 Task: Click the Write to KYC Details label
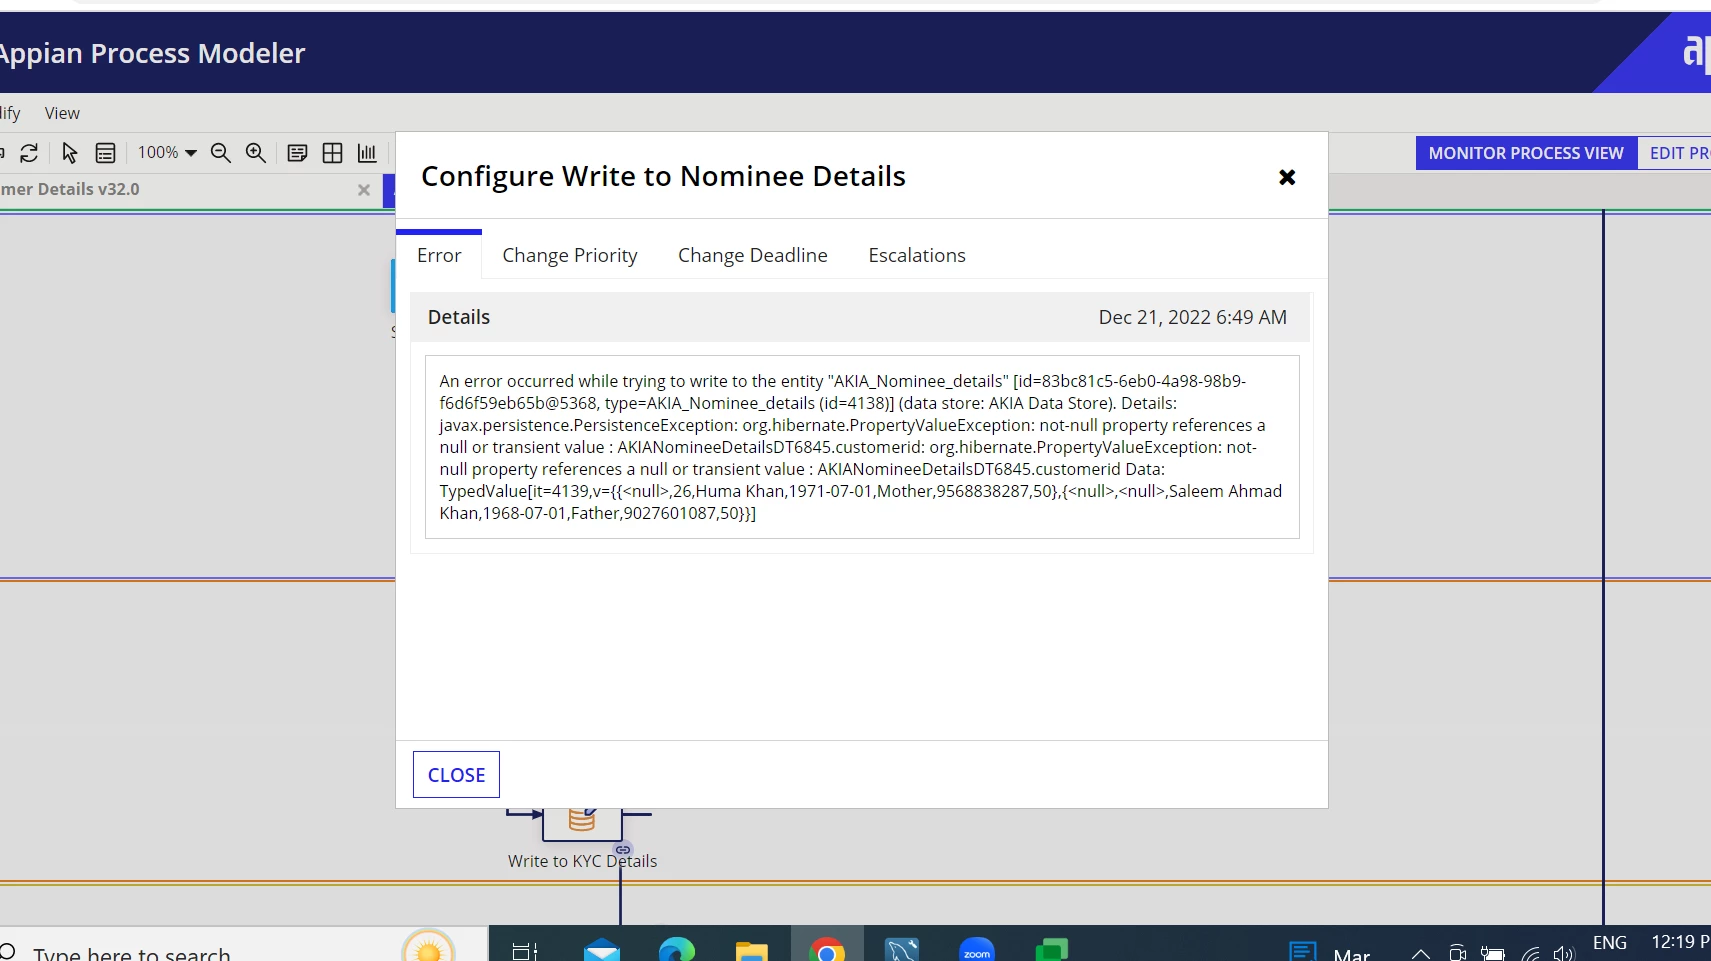click(582, 861)
